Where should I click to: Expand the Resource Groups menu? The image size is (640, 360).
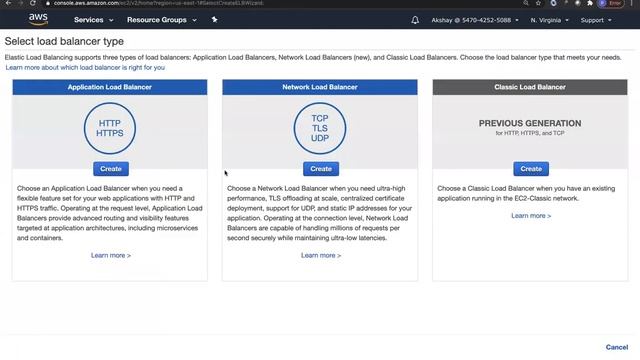pyautogui.click(x=162, y=20)
